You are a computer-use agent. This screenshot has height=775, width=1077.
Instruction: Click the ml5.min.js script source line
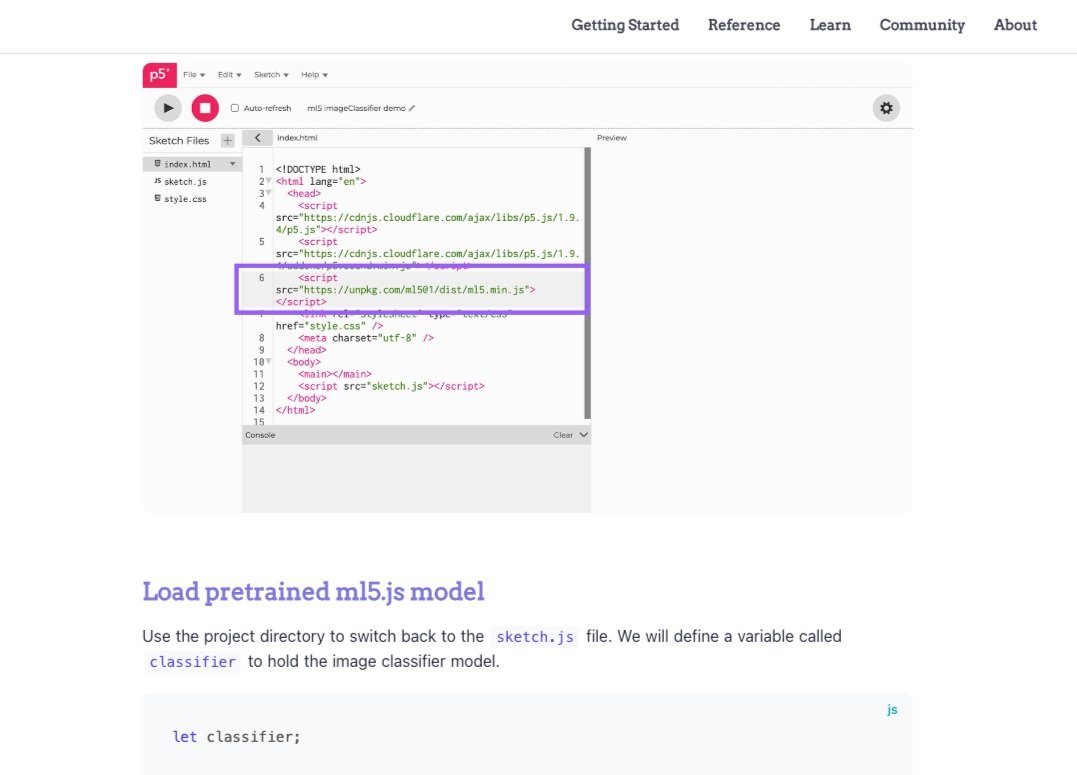(x=405, y=290)
